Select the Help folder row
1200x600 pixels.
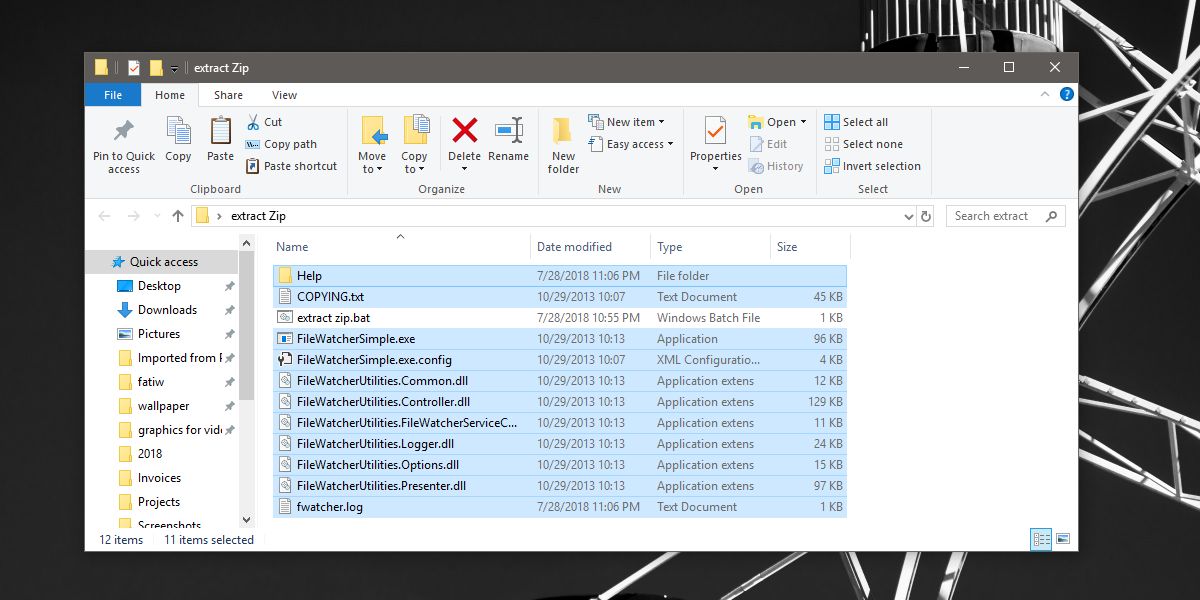click(x=559, y=276)
